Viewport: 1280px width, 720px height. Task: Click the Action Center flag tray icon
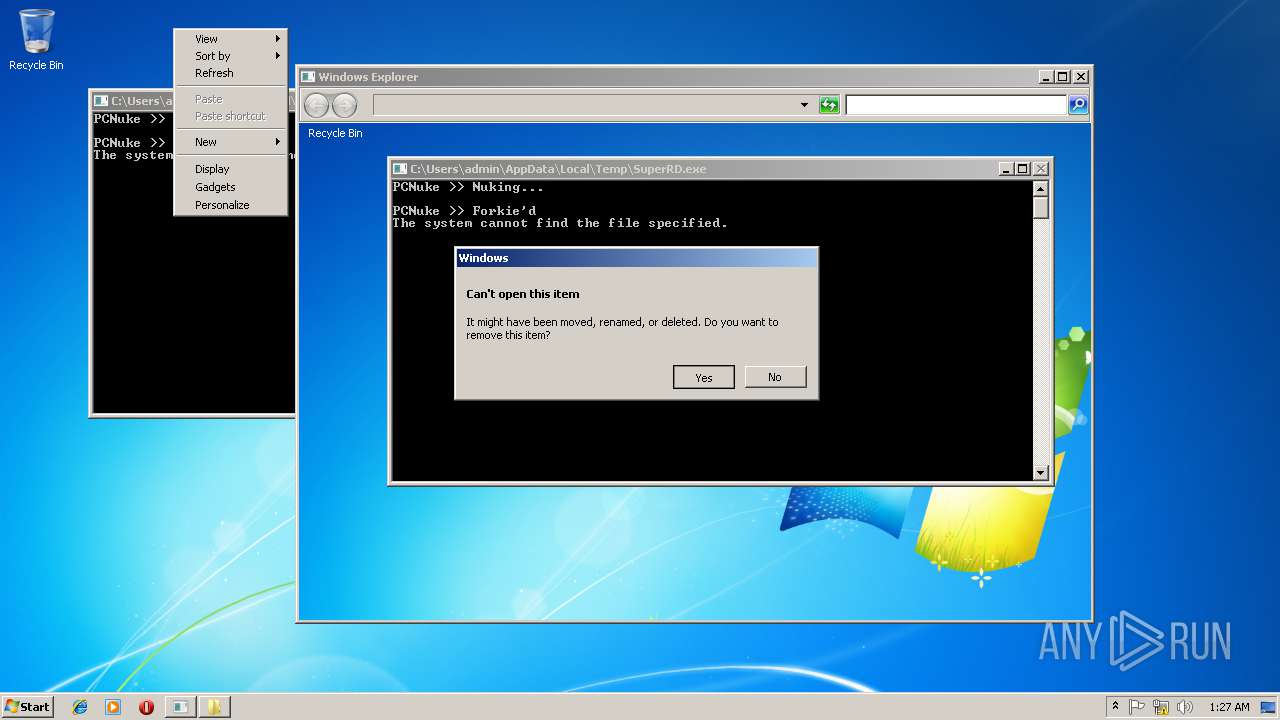[x=1137, y=707]
